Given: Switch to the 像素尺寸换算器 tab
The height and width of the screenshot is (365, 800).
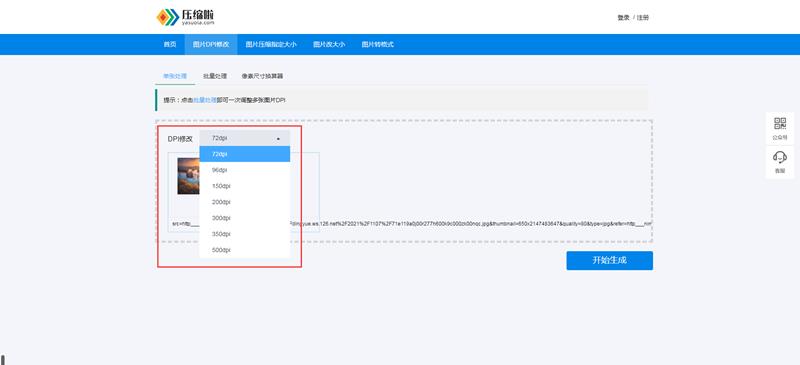Looking at the screenshot, I should 262,76.
